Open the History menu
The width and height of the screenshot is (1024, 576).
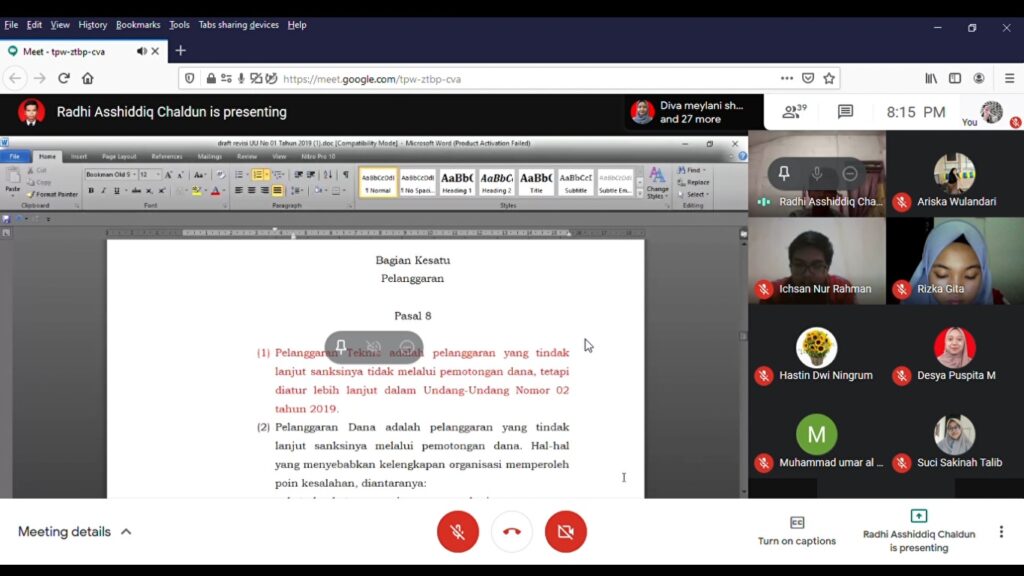click(92, 25)
